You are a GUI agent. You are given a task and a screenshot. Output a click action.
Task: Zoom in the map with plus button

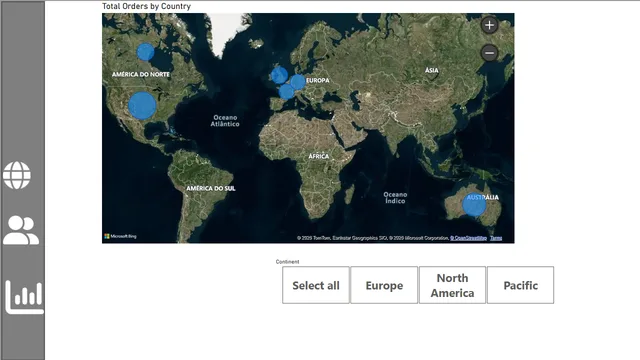tap(489, 25)
